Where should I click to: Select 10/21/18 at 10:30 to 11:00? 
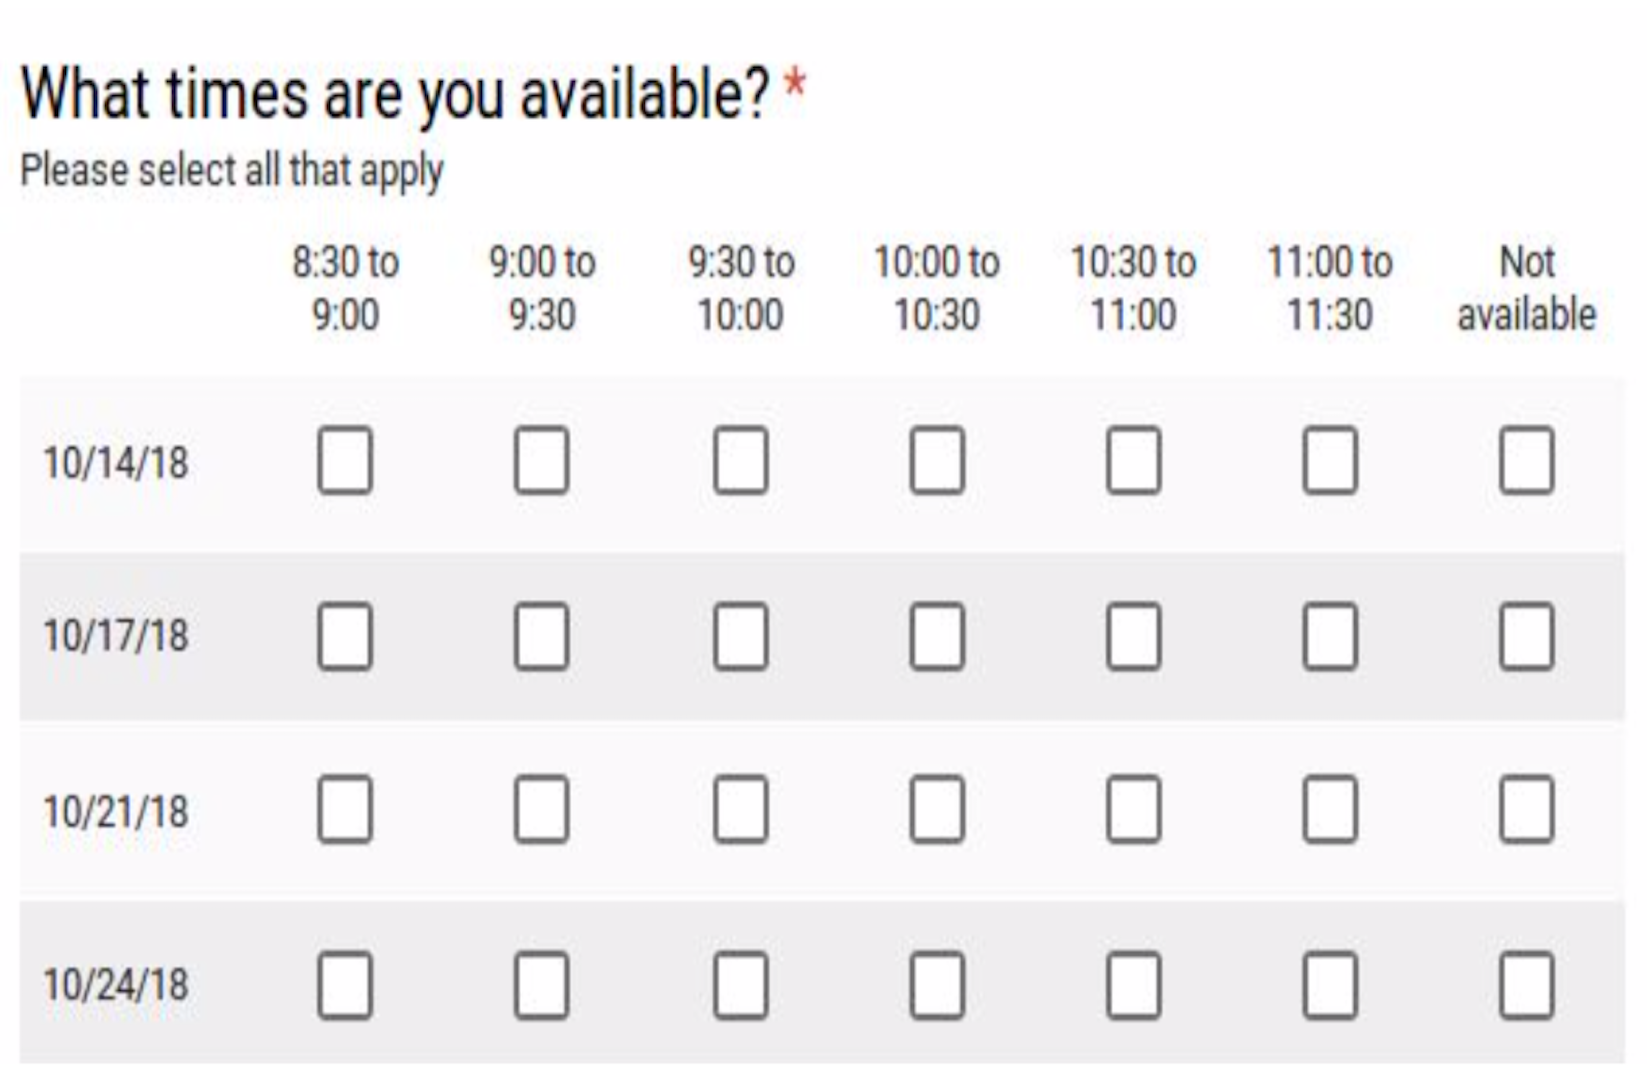[x=1134, y=810]
